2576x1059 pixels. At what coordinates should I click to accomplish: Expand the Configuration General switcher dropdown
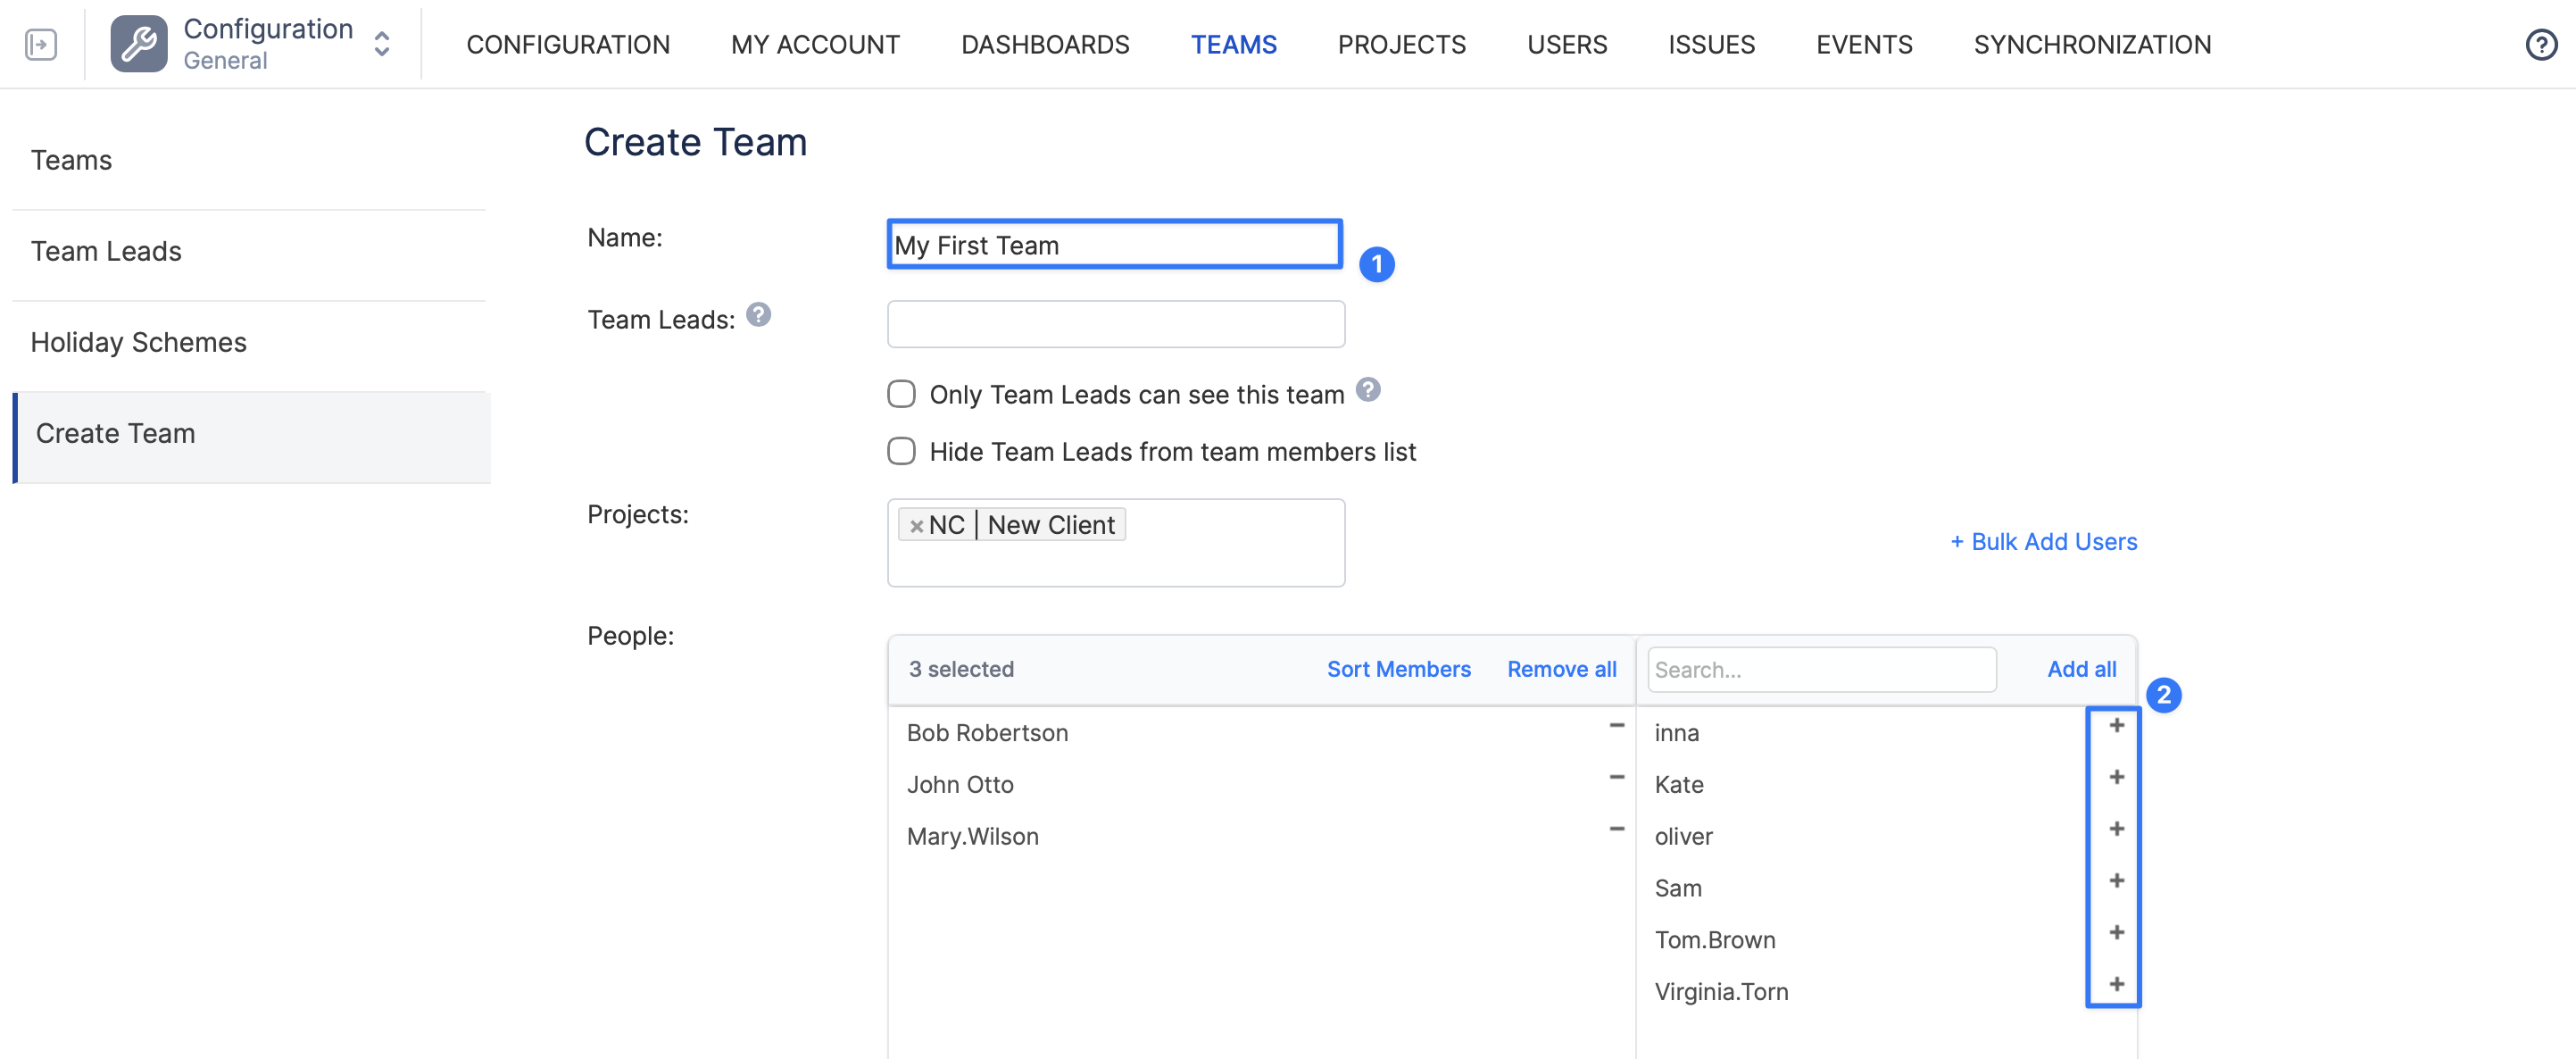click(382, 44)
